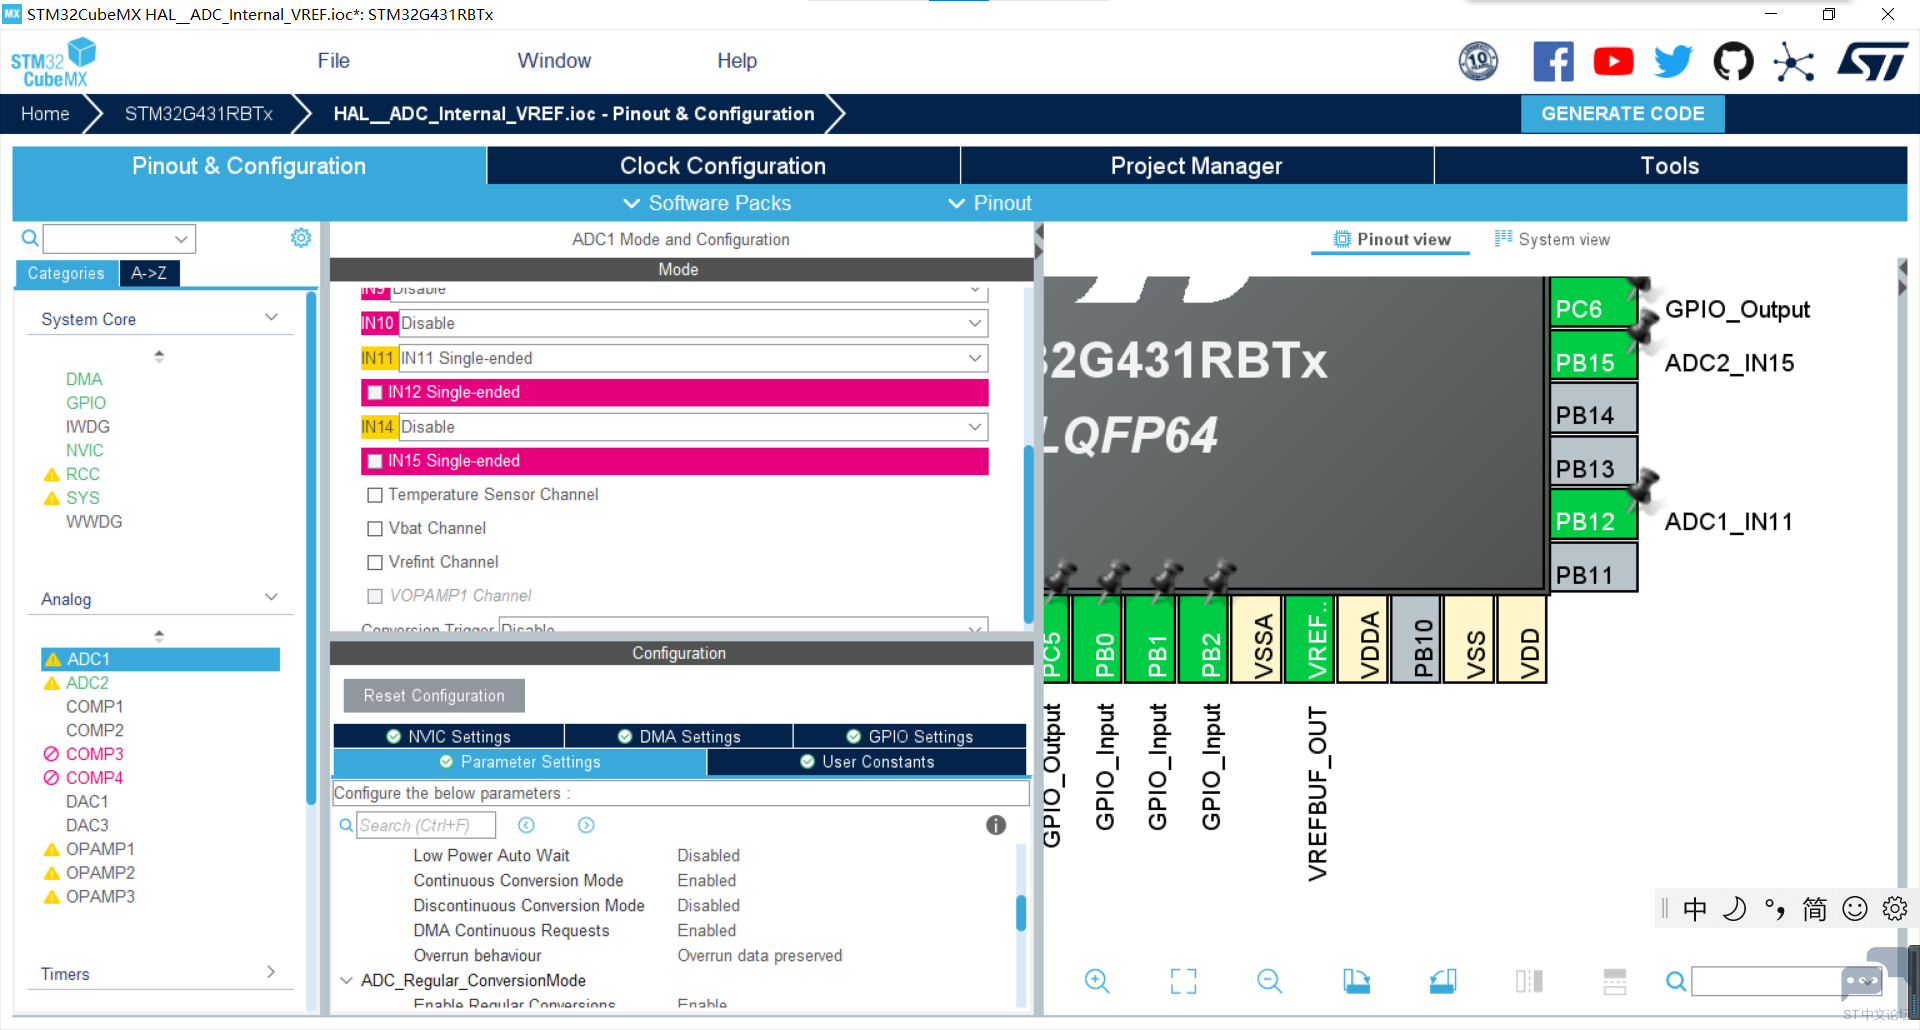Select the A->Z sorting tab
The height and width of the screenshot is (1030, 1920).
click(149, 273)
